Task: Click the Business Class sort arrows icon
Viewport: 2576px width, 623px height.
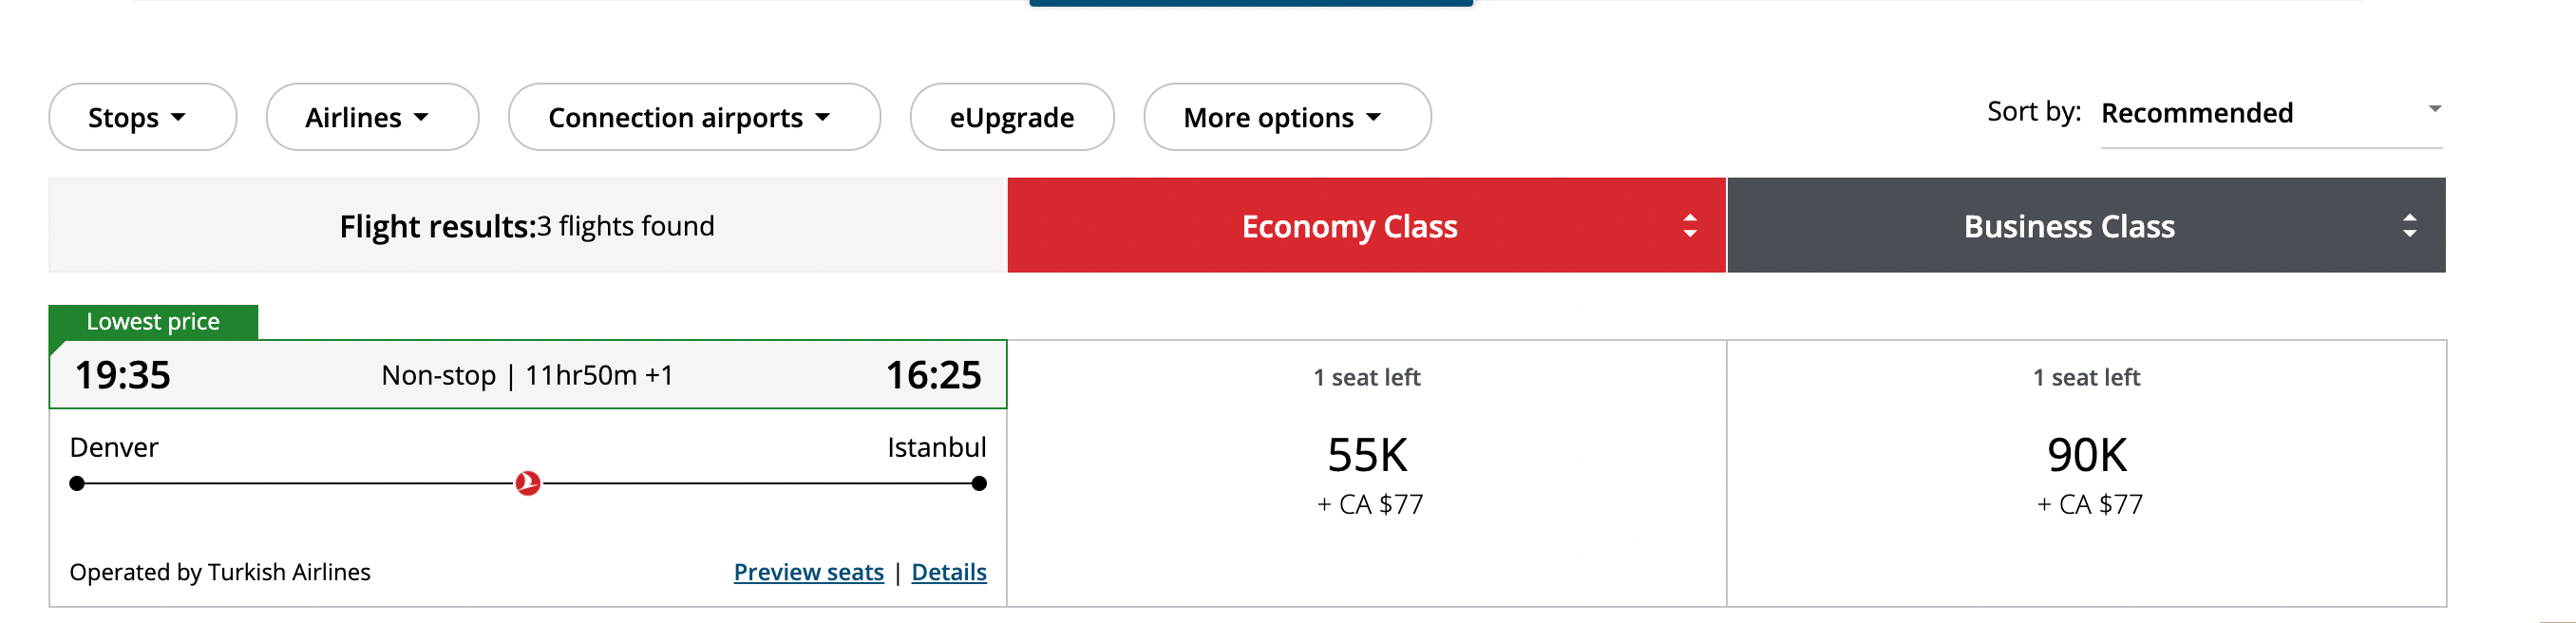Action: 2409,226
